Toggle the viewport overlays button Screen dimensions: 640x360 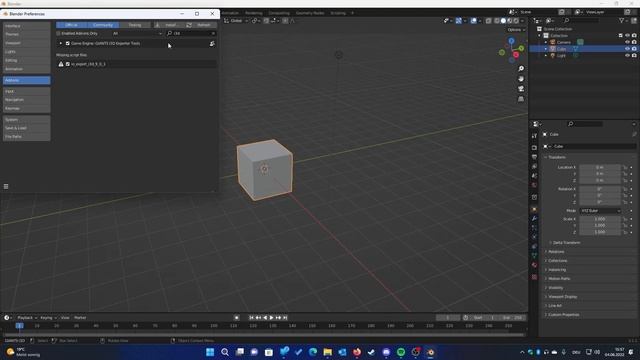pos(473,21)
